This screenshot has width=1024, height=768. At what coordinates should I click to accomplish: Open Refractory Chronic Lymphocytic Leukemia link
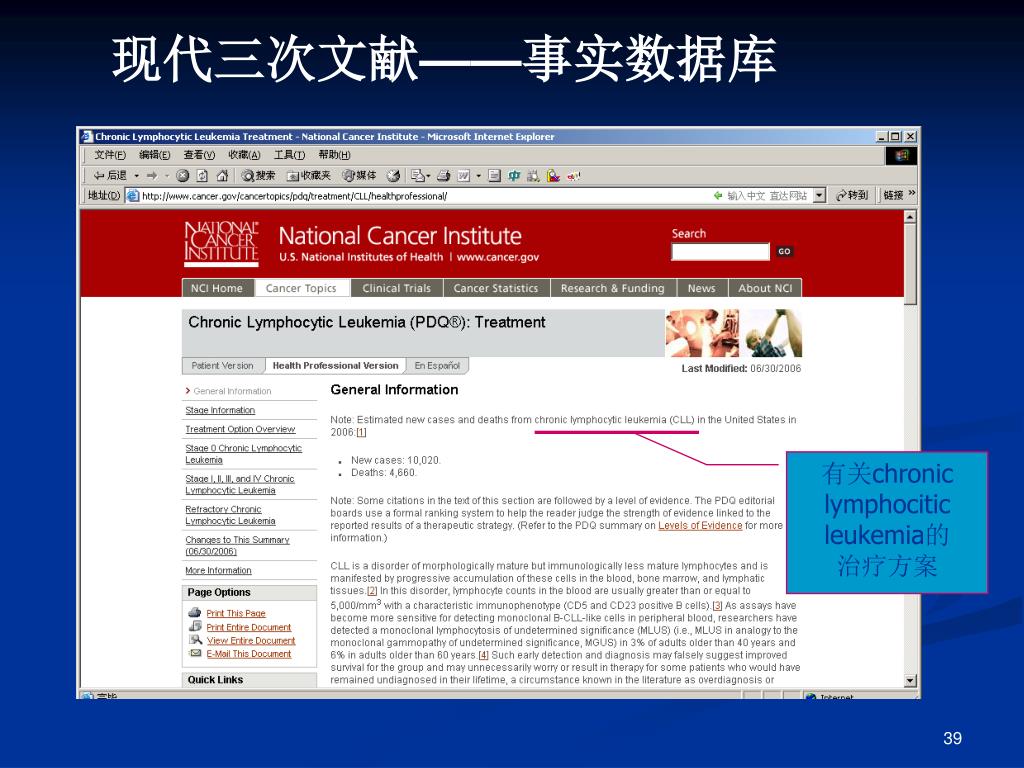pyautogui.click(x=230, y=515)
